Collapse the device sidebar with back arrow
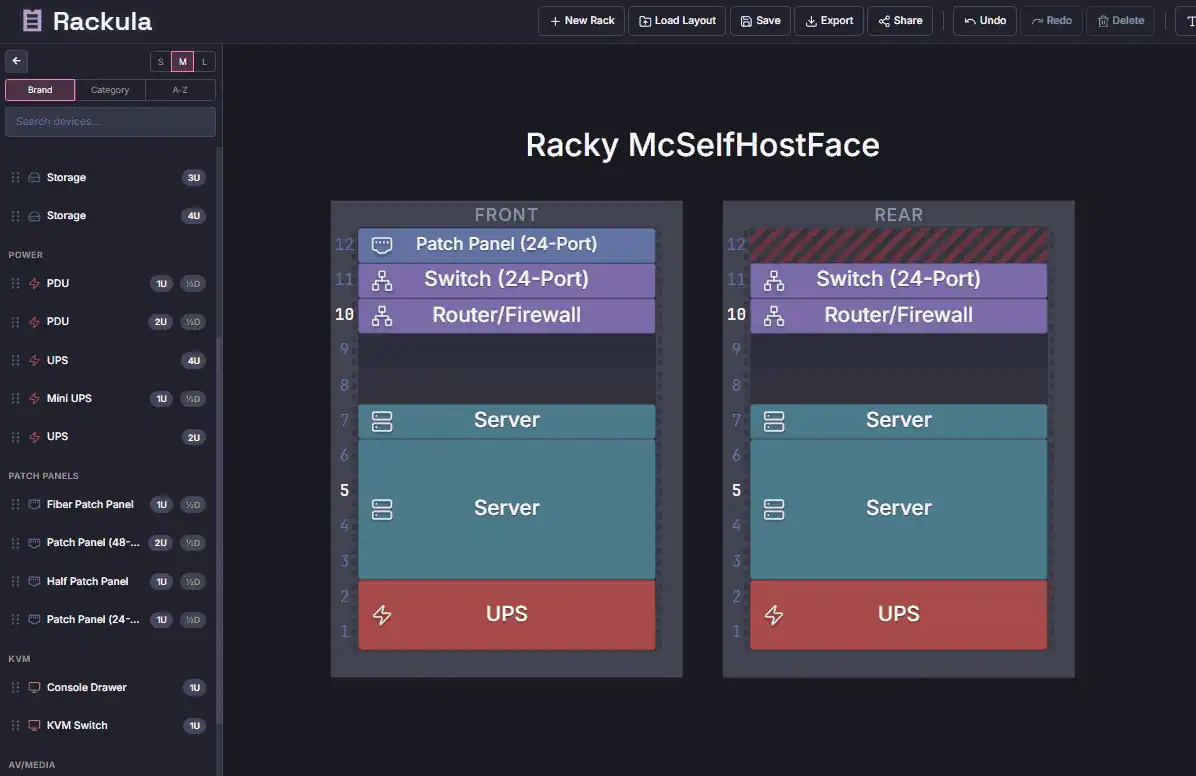The height and width of the screenshot is (776, 1196). [x=17, y=61]
